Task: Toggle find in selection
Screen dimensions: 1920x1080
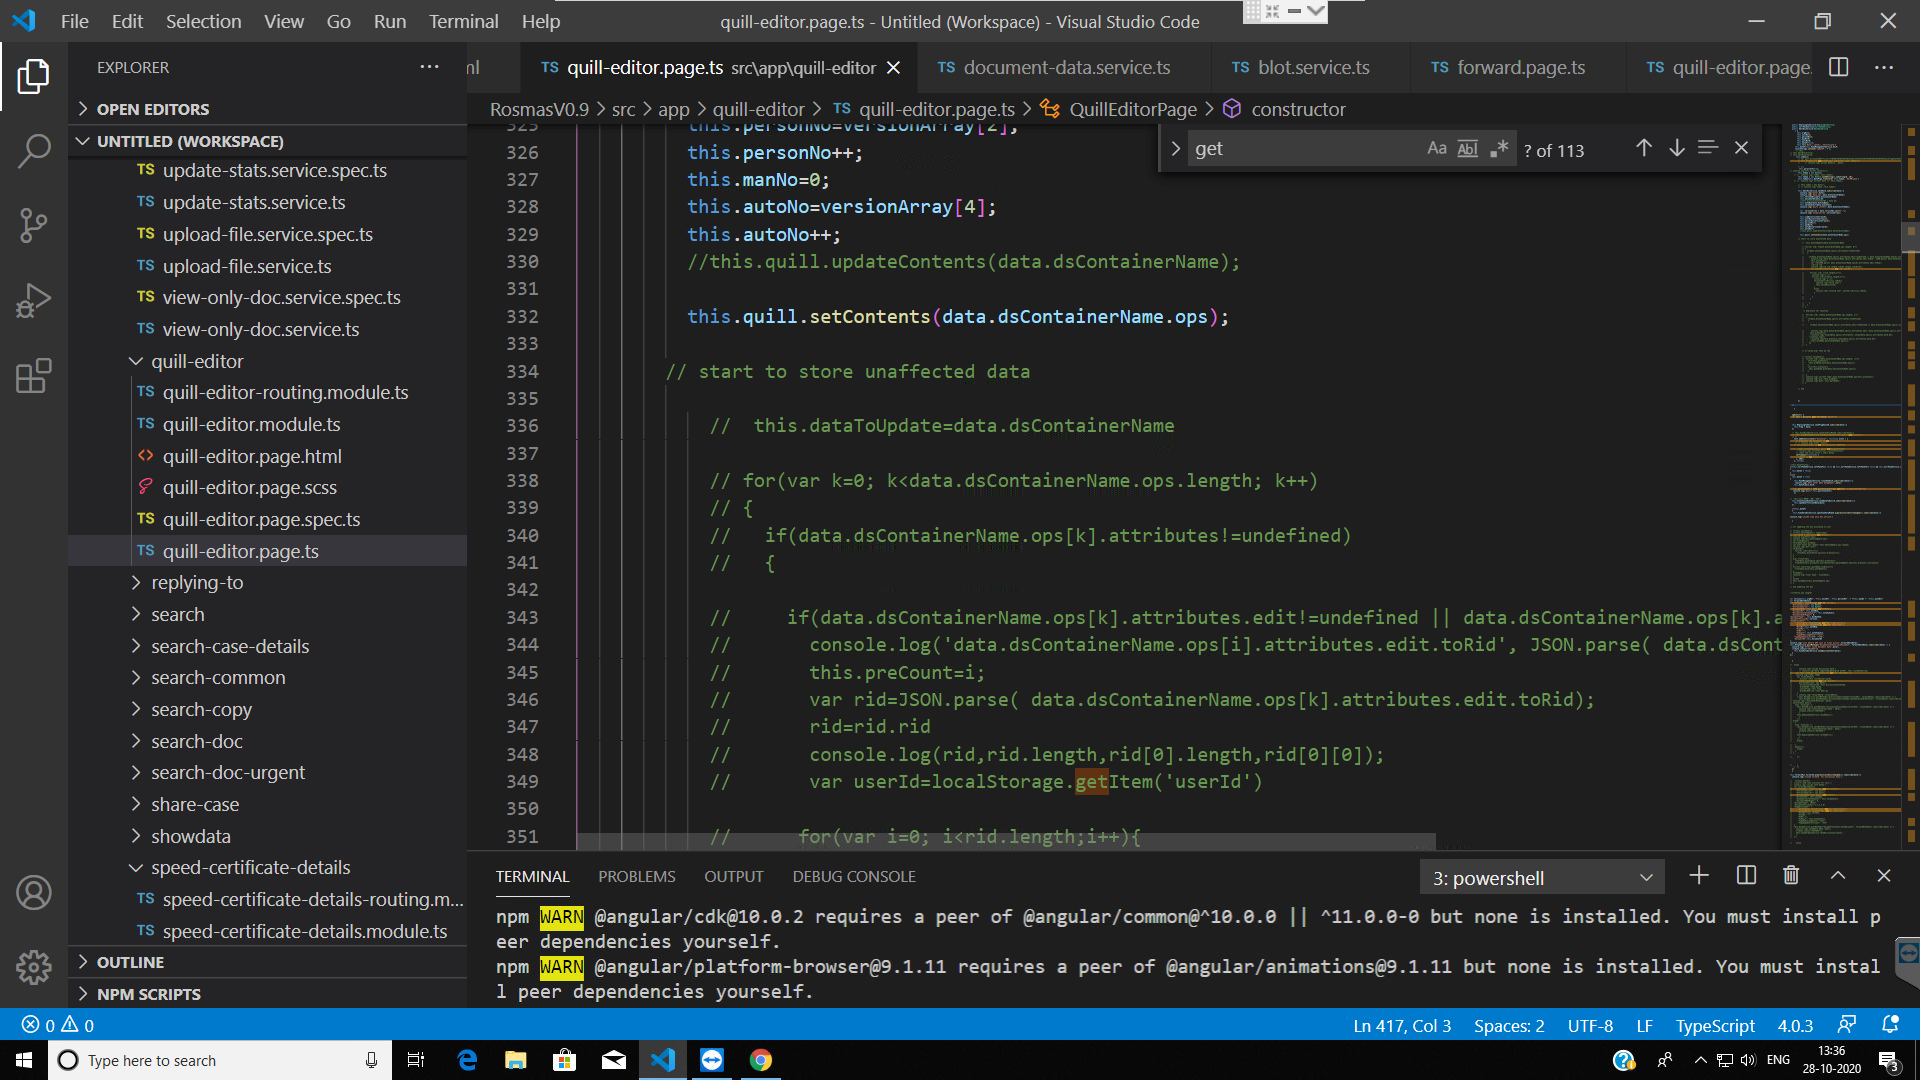Action: [1708, 148]
